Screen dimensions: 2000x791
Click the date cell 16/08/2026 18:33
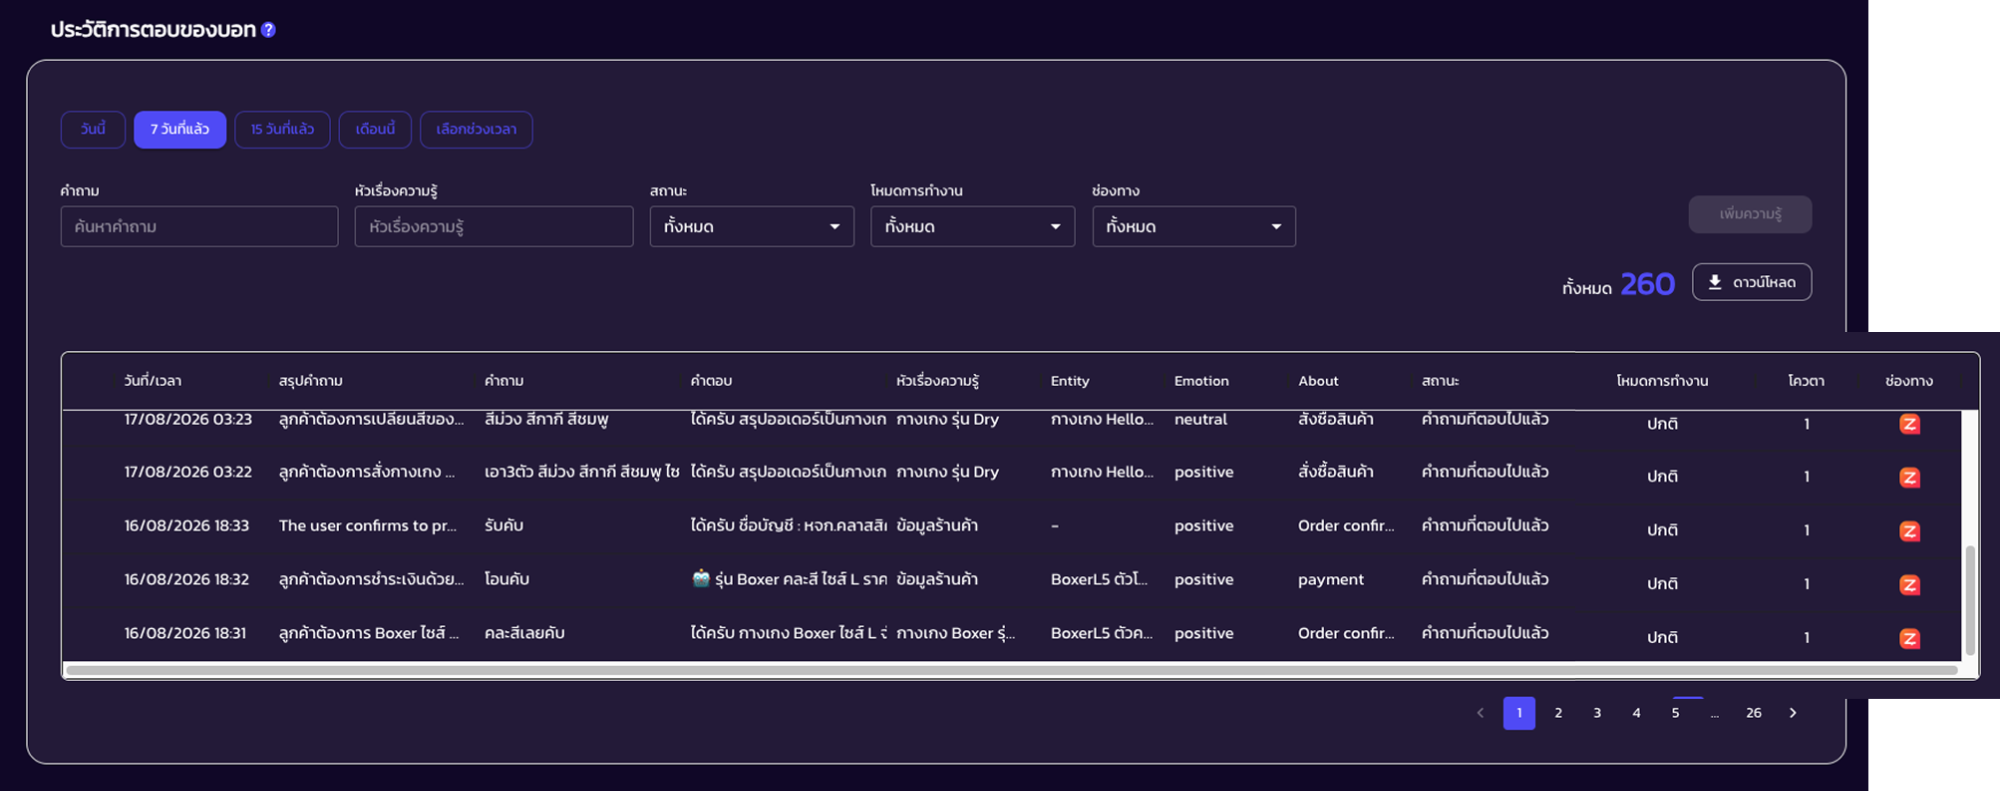[x=187, y=525]
